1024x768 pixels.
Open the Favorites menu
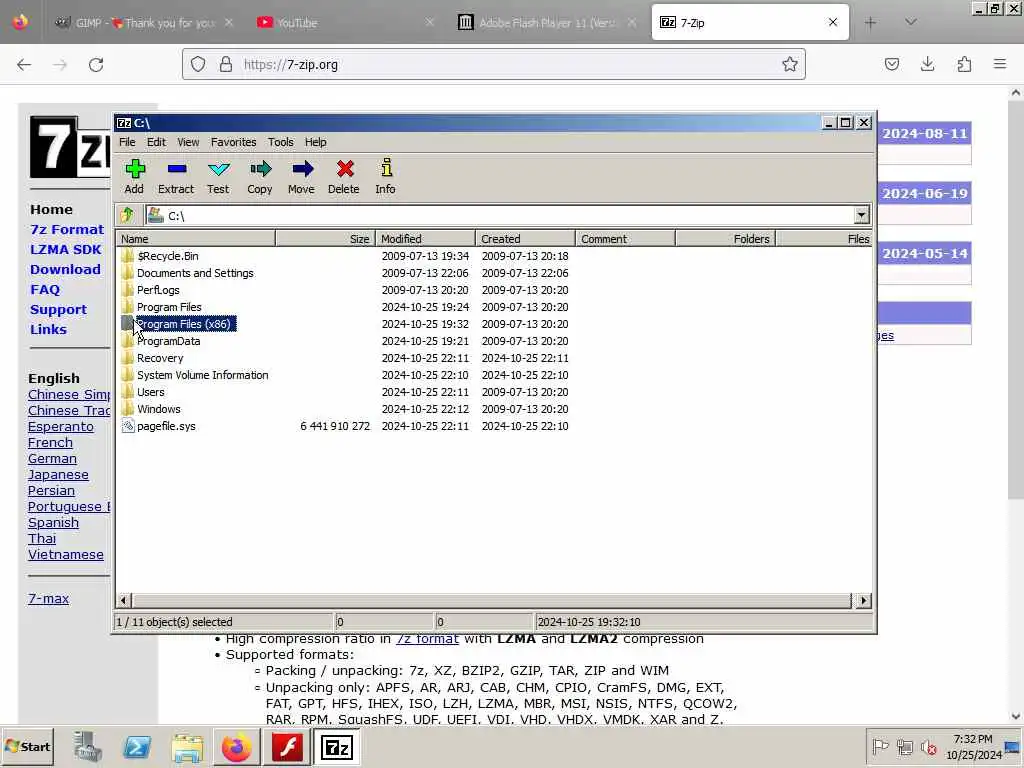233,142
